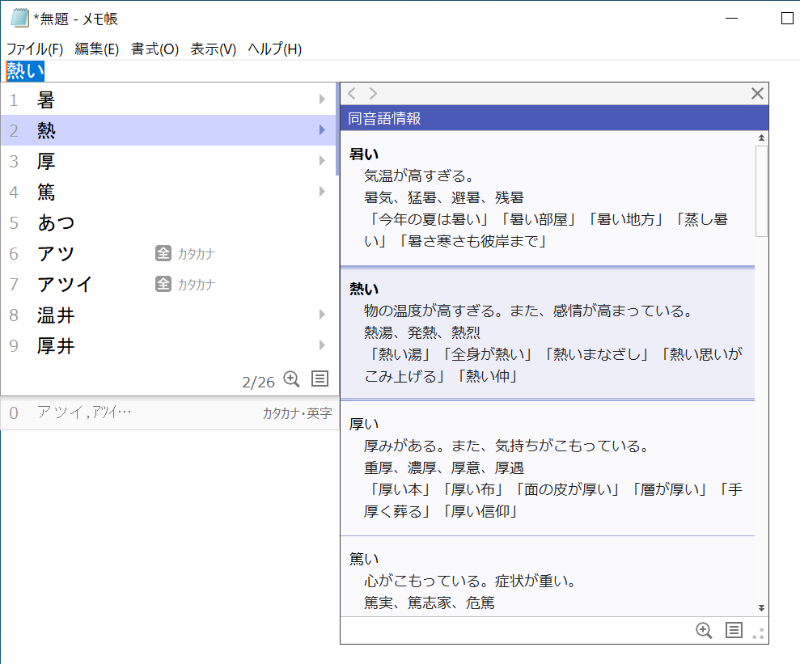Click the magnifier icon in homophone info panel

[704, 630]
